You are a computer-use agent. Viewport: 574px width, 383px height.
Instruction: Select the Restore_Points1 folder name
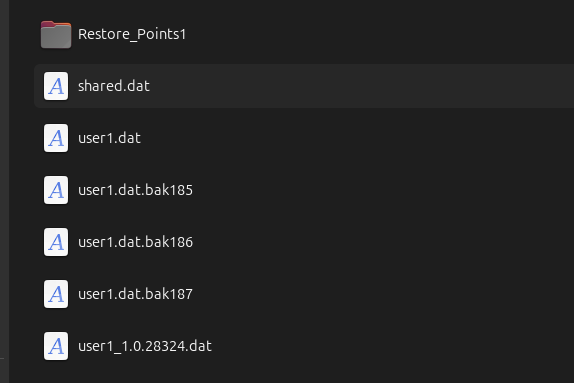click(132, 34)
